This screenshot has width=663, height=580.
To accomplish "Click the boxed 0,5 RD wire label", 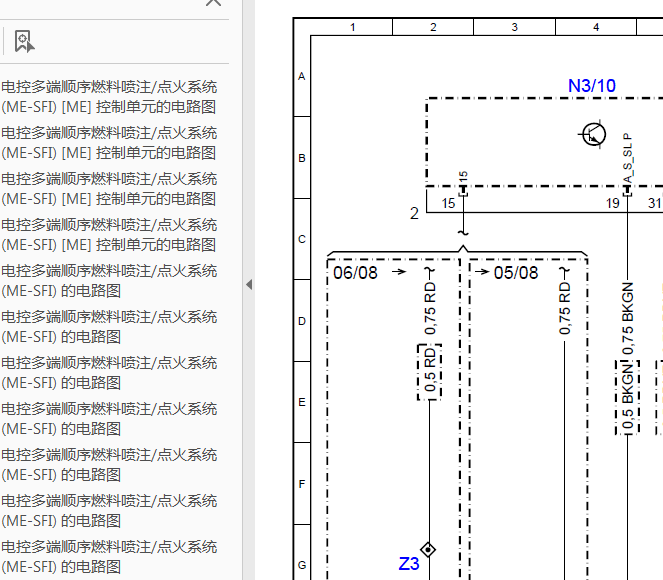I will point(430,372).
